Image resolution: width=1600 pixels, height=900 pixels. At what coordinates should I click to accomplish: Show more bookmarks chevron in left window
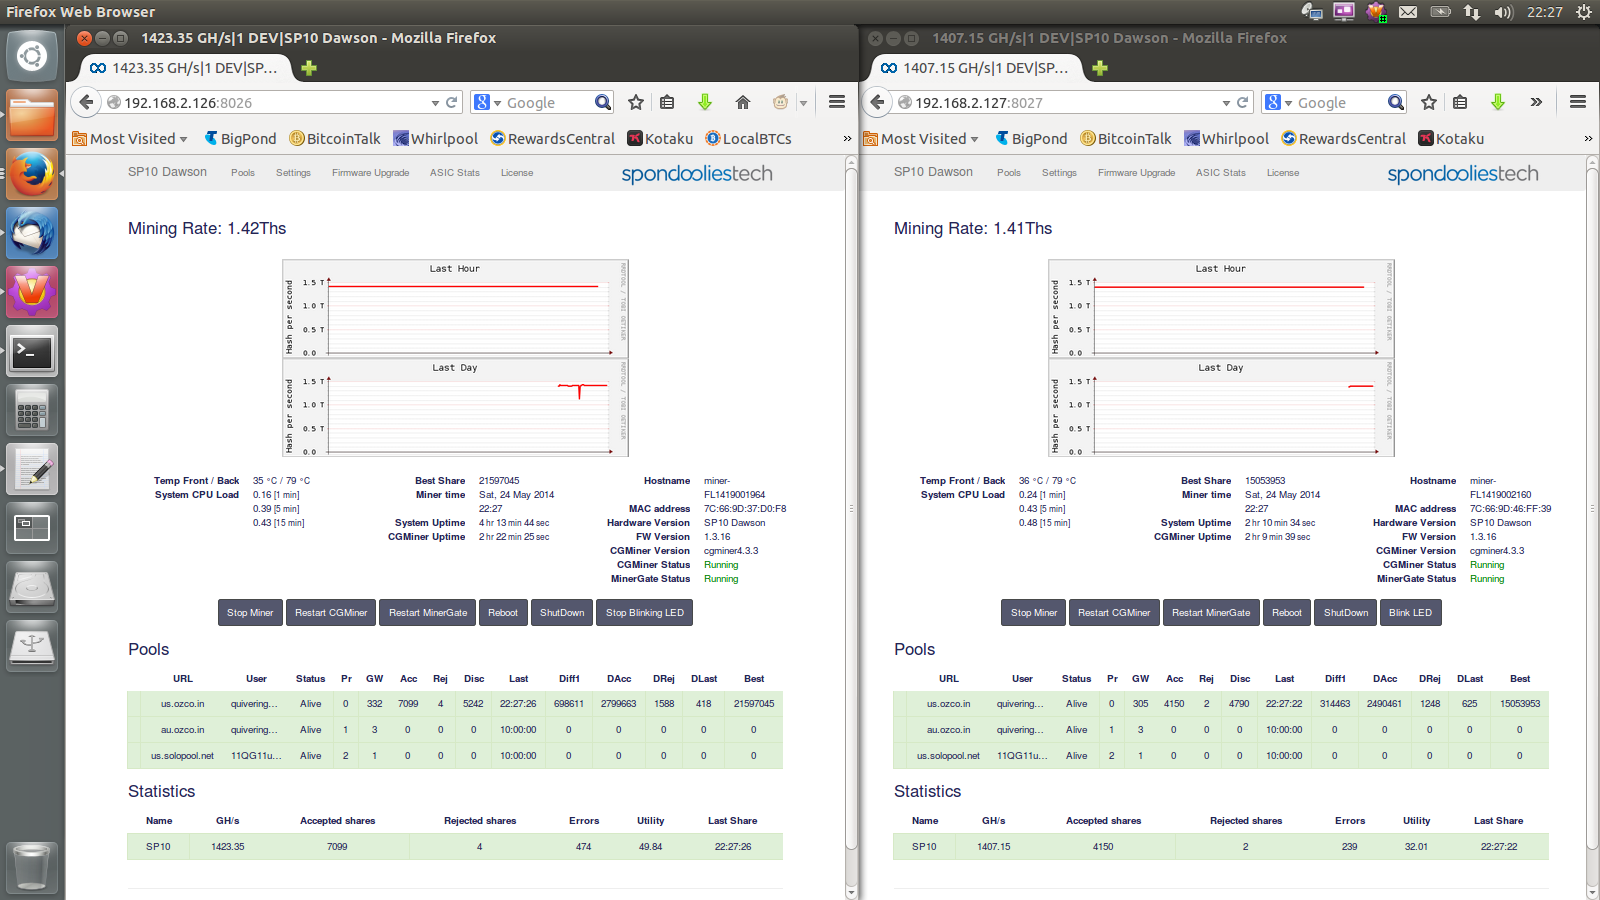click(x=847, y=139)
